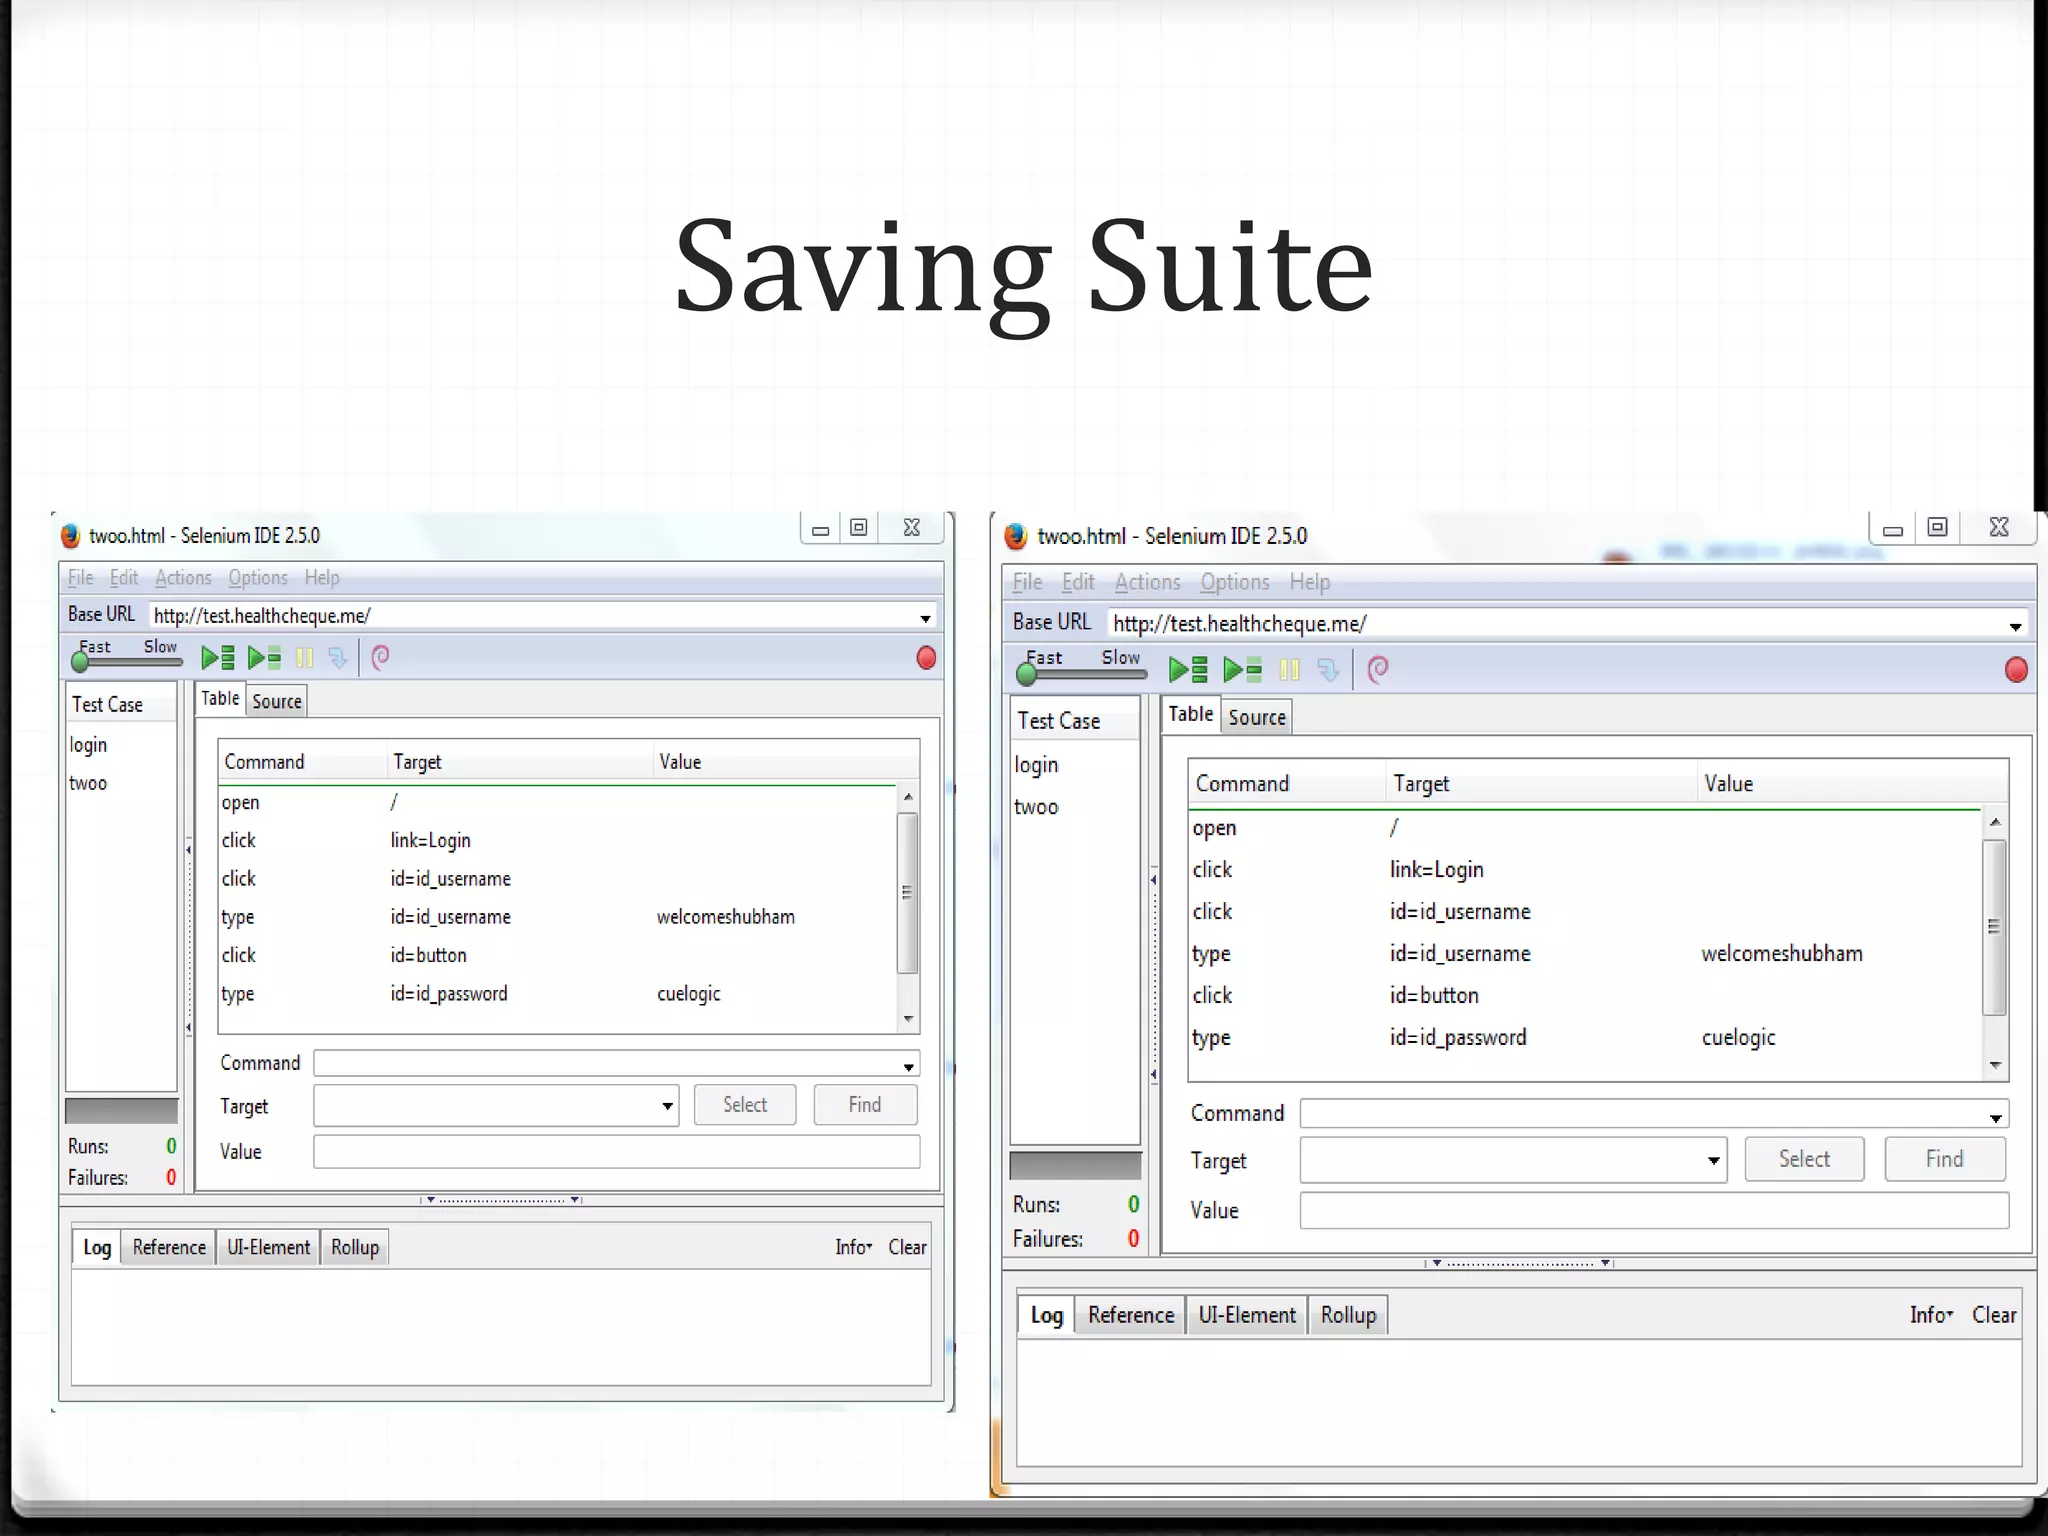Click the Fast/Slow speed slider in right window

[1081, 672]
